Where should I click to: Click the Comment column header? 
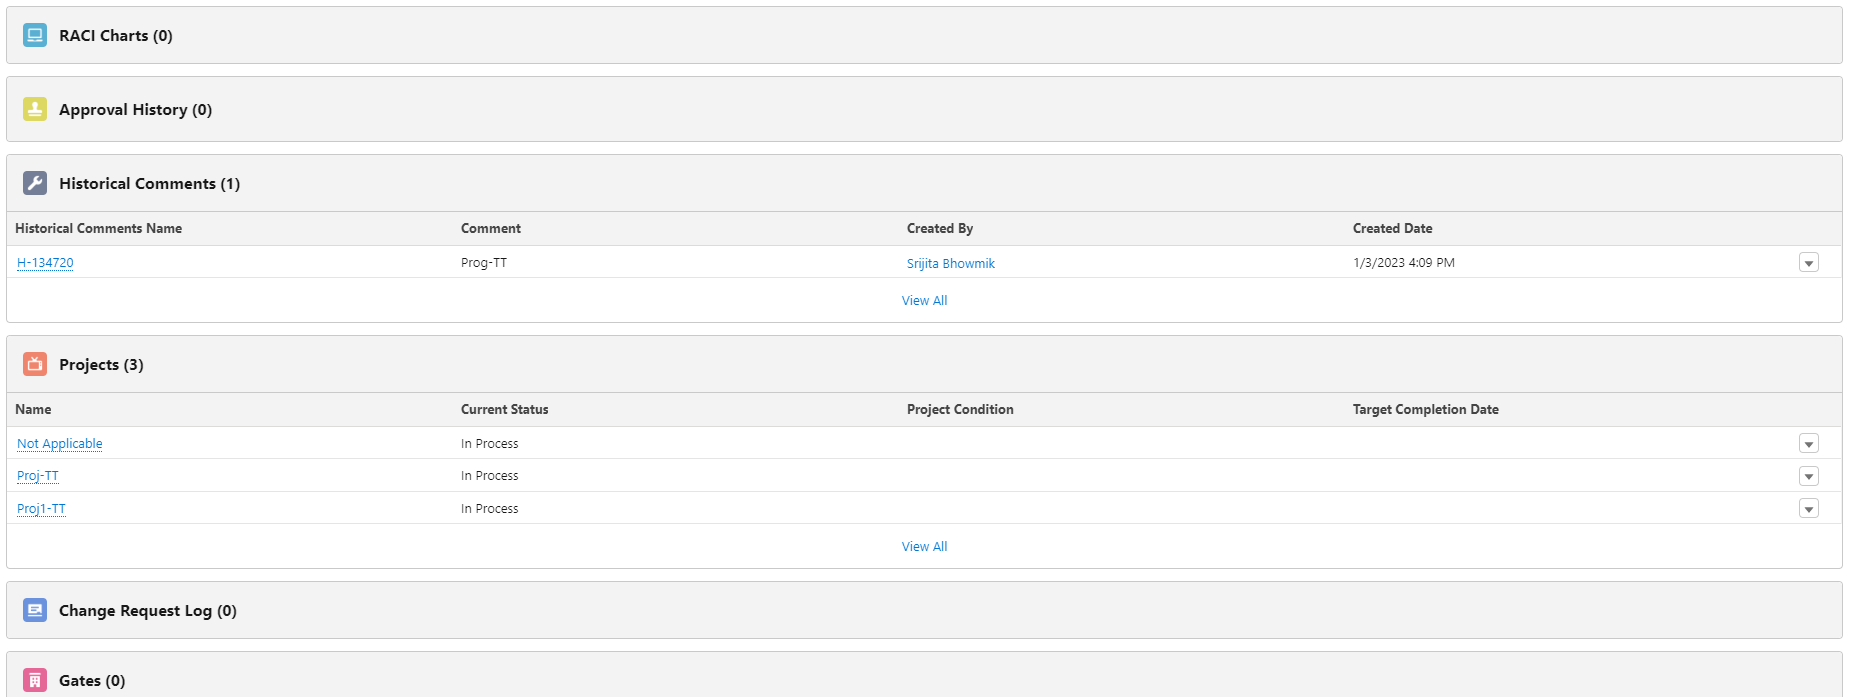491,228
